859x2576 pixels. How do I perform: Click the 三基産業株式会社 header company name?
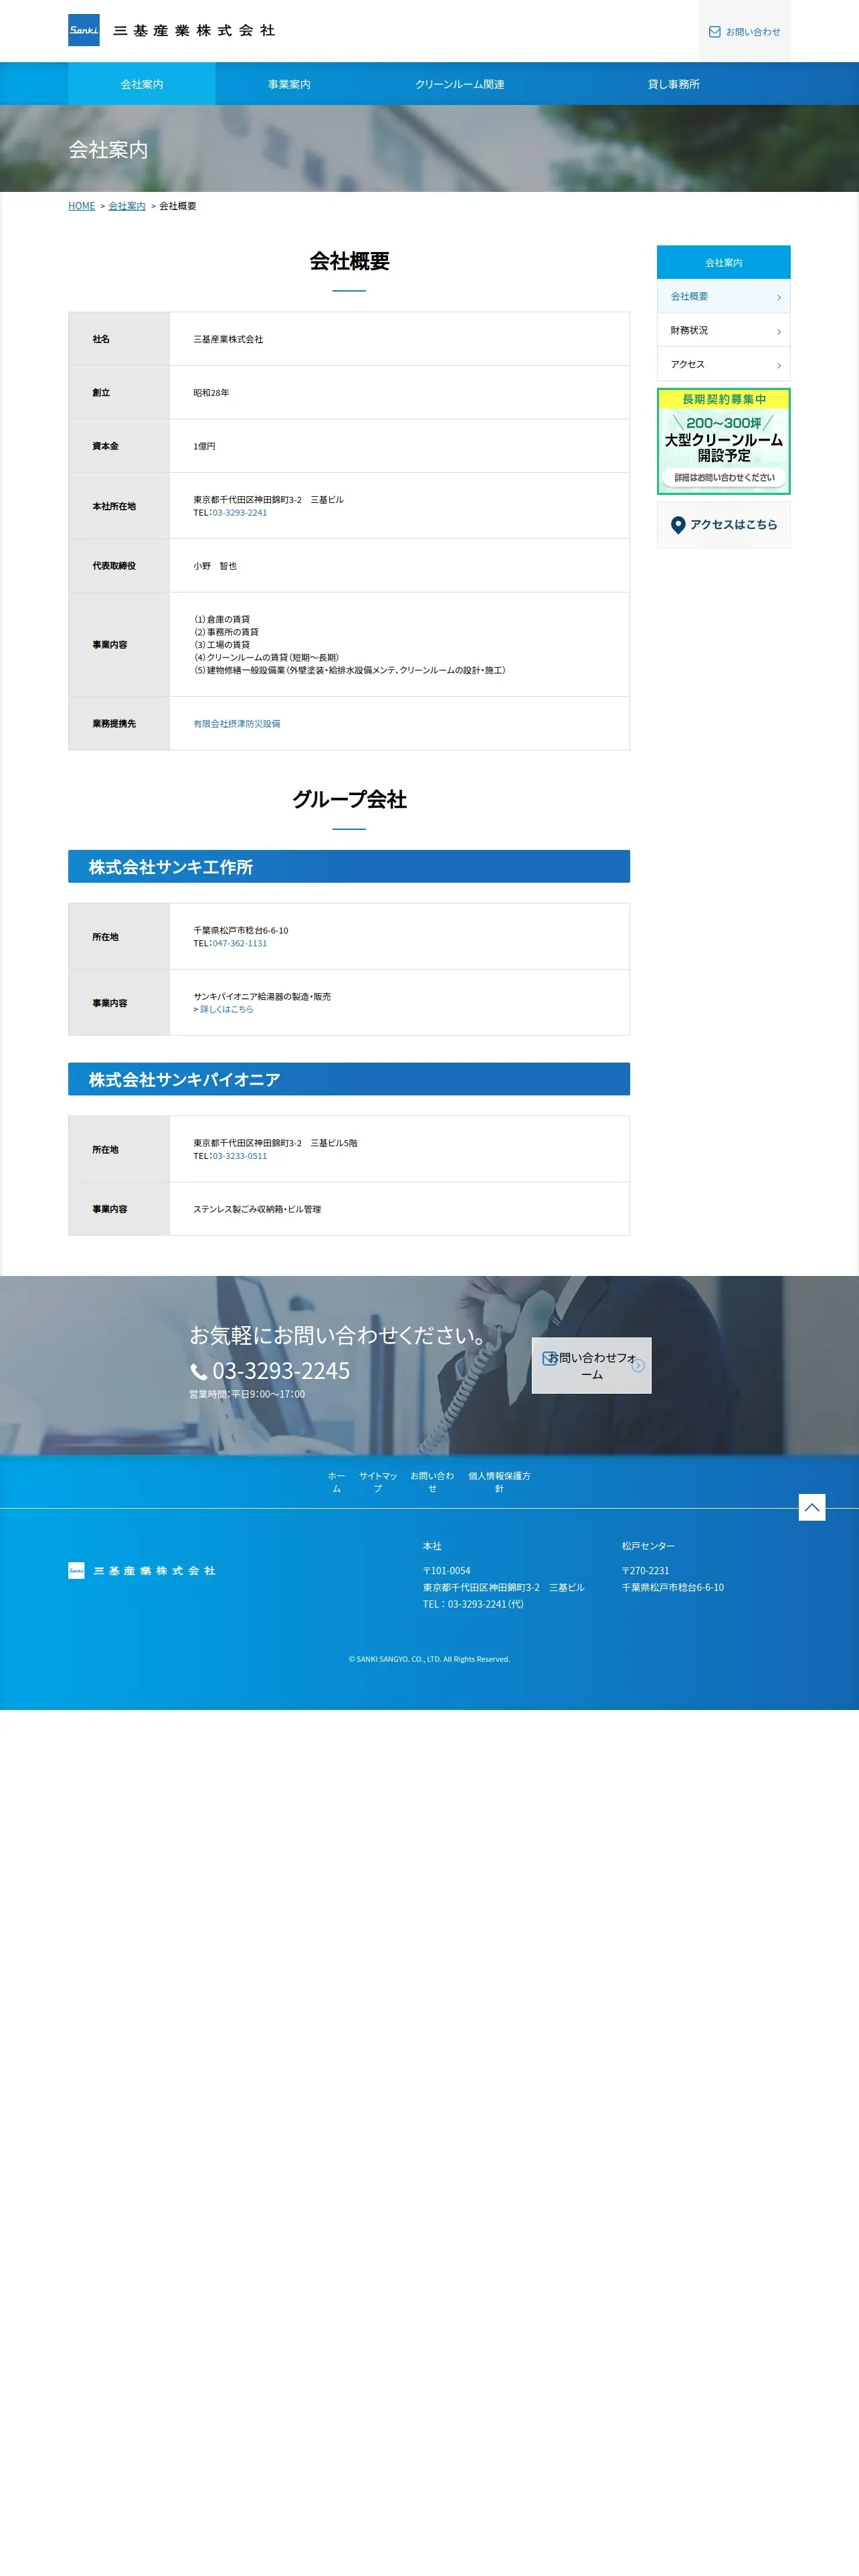[x=194, y=31]
